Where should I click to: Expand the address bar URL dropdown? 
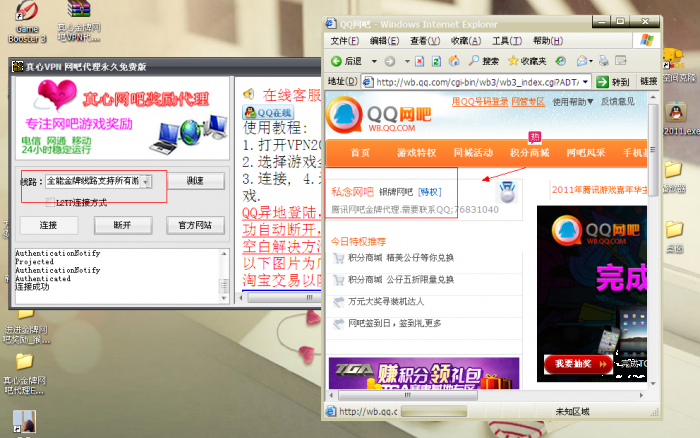pos(585,82)
